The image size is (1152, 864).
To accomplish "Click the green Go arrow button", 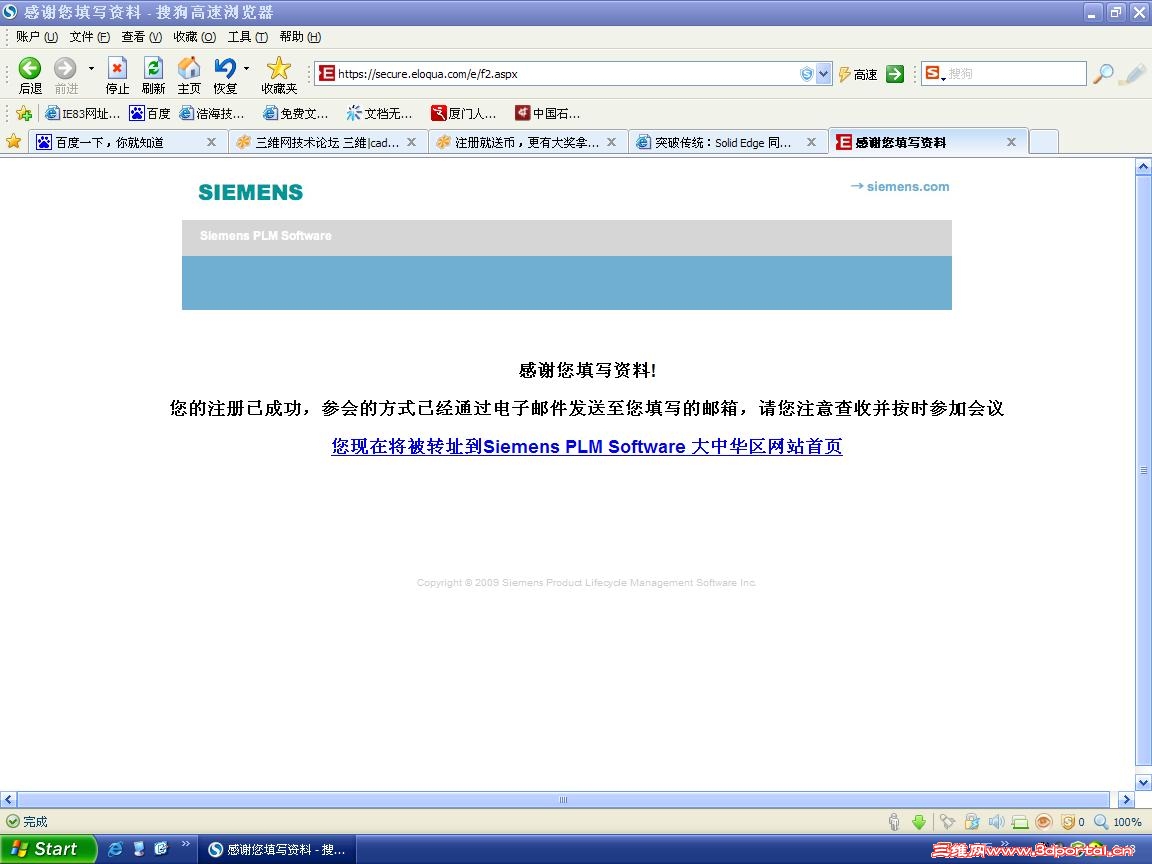I will point(895,73).
